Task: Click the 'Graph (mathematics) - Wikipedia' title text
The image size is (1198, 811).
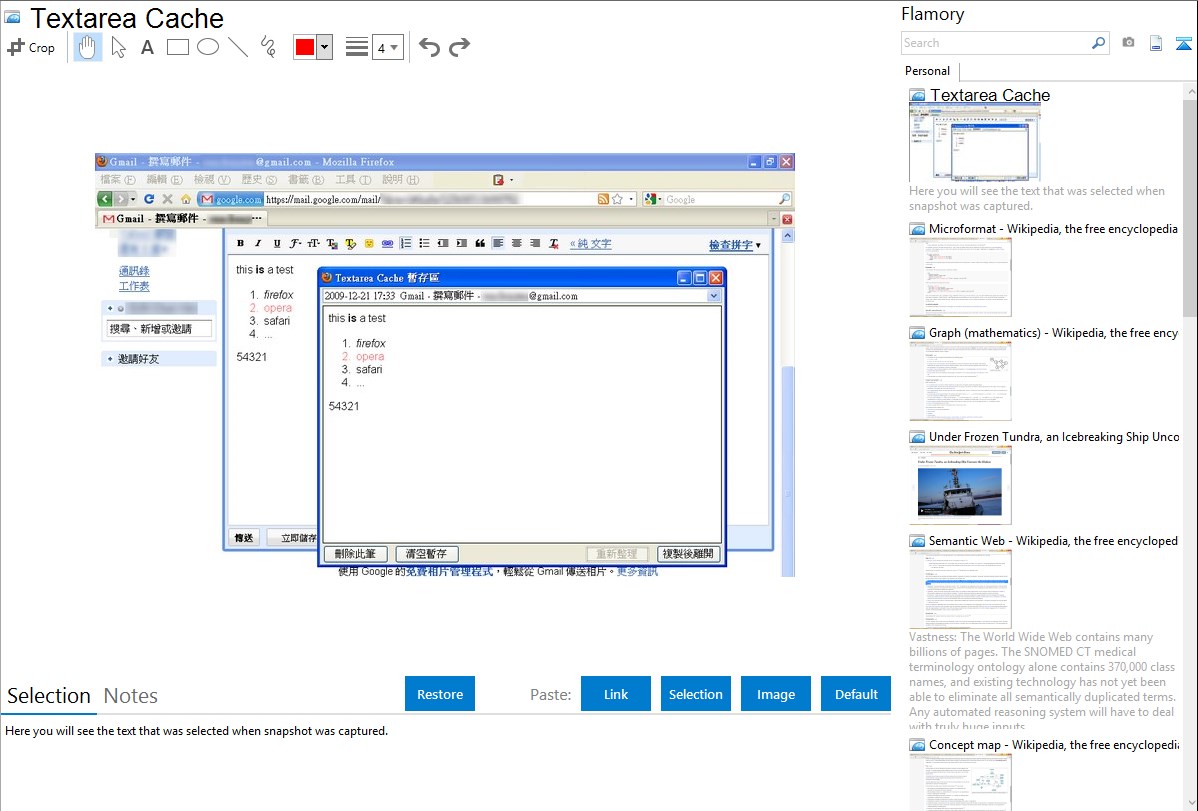Action: pos(1054,333)
